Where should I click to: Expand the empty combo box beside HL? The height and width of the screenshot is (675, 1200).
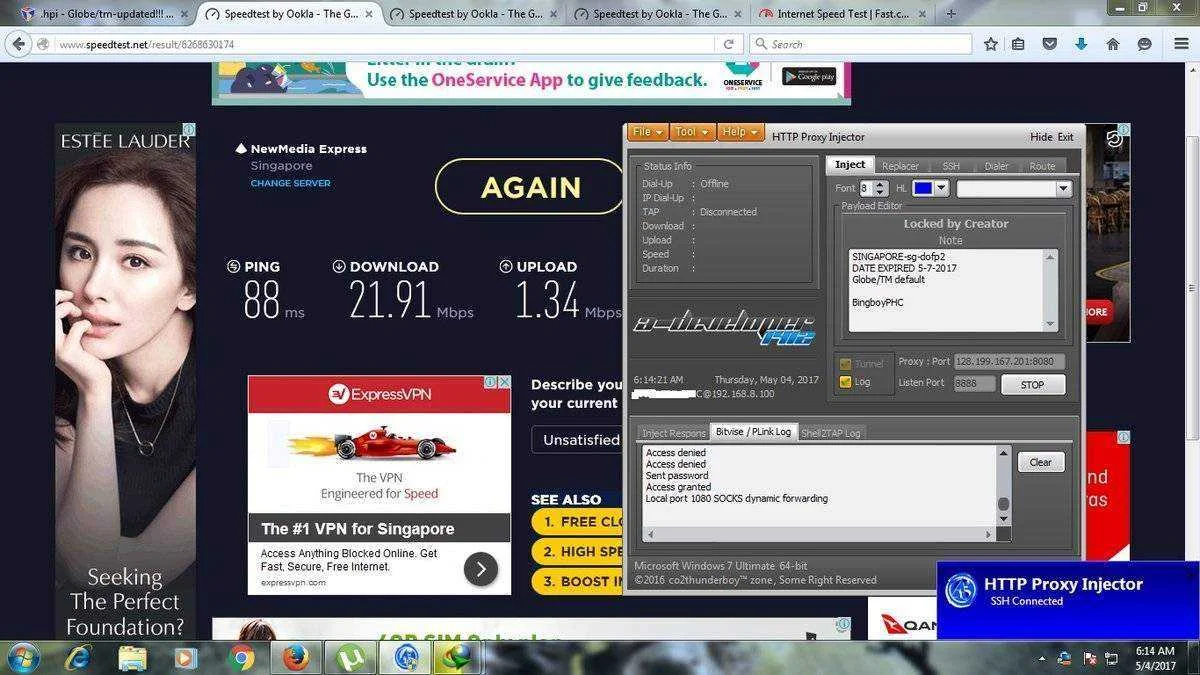[x=1014, y=188]
